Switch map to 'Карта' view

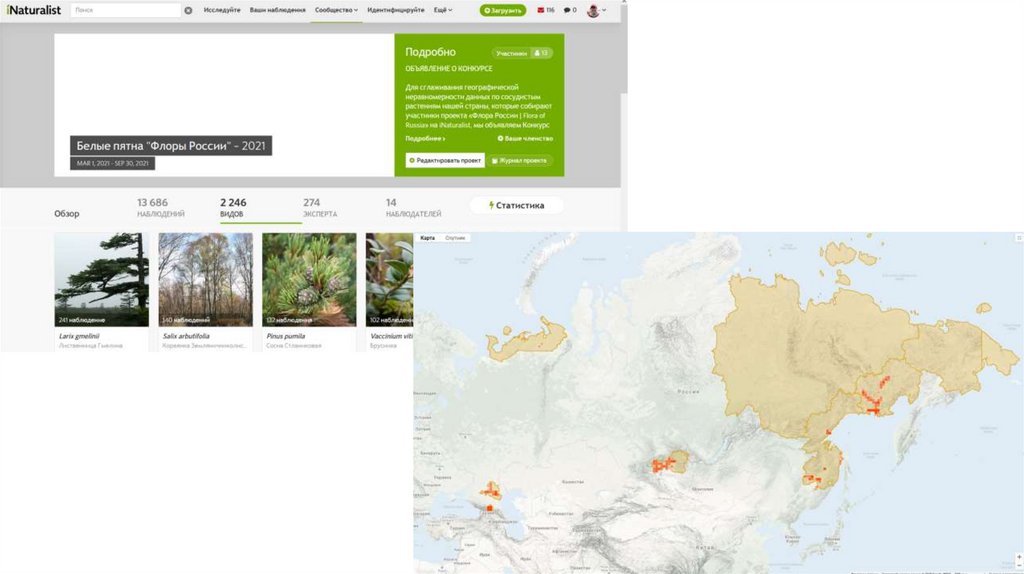(427, 238)
